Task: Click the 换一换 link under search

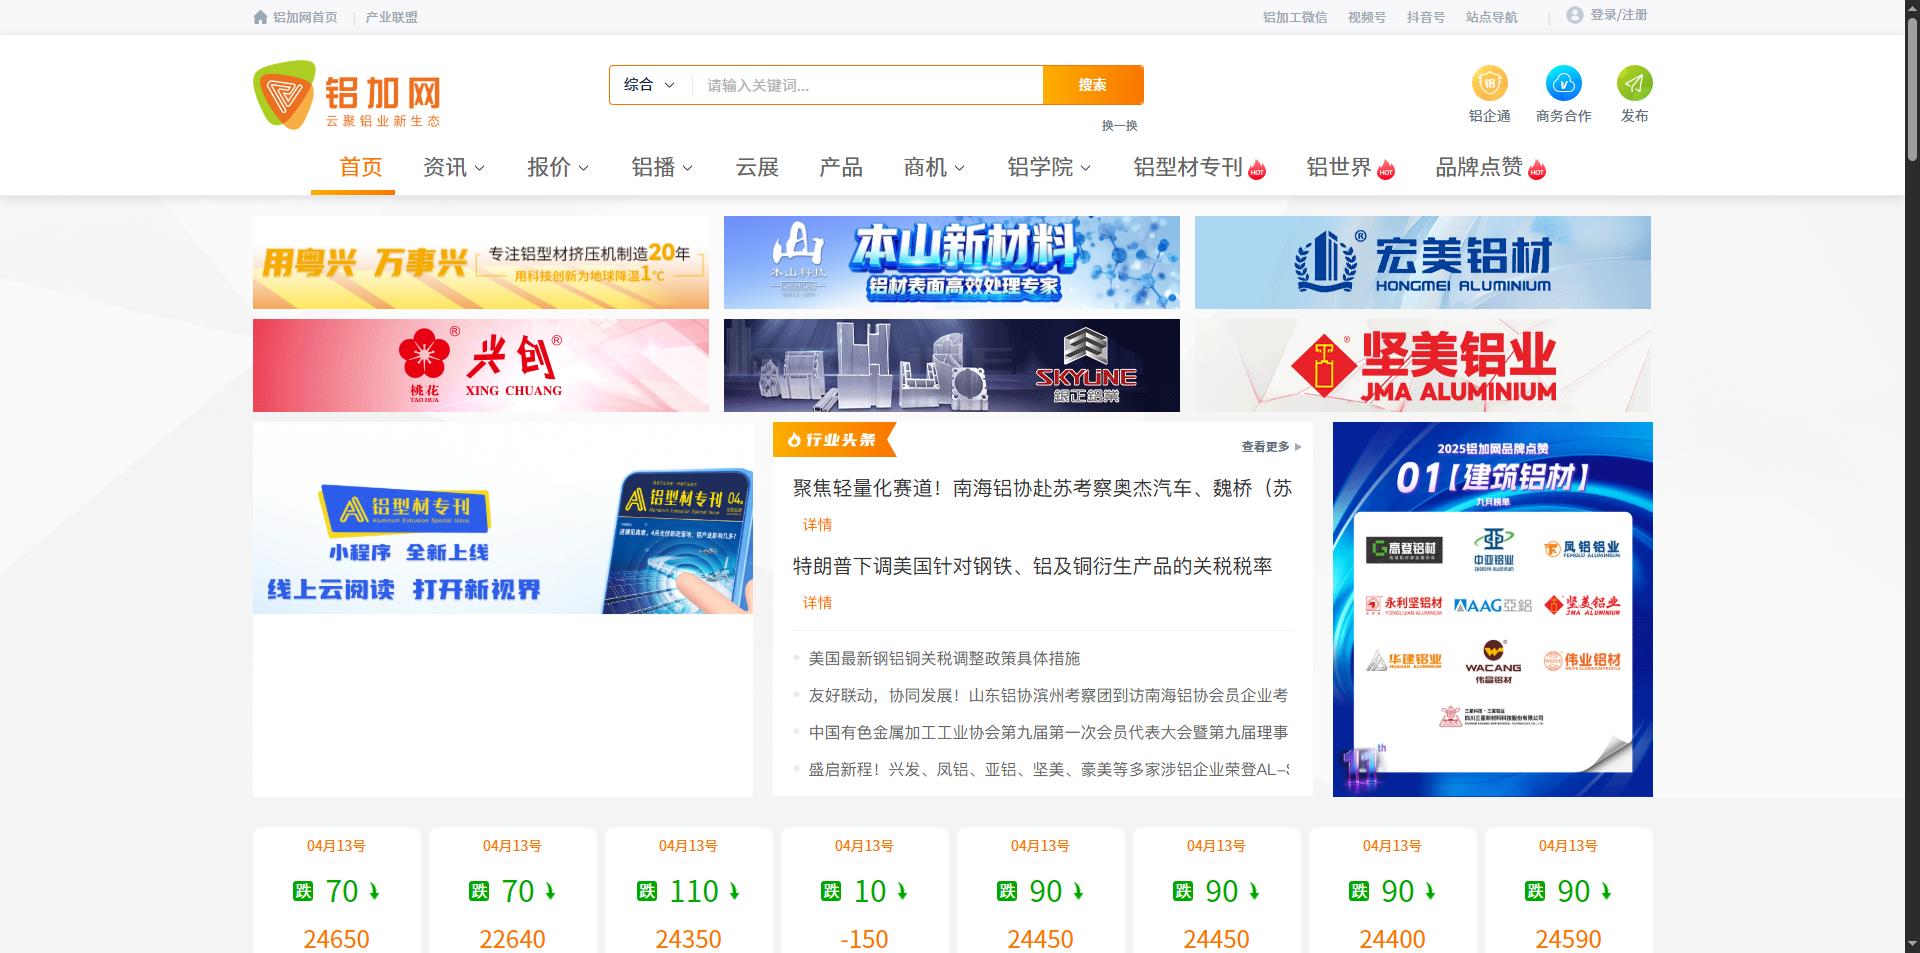Action: click(1119, 126)
